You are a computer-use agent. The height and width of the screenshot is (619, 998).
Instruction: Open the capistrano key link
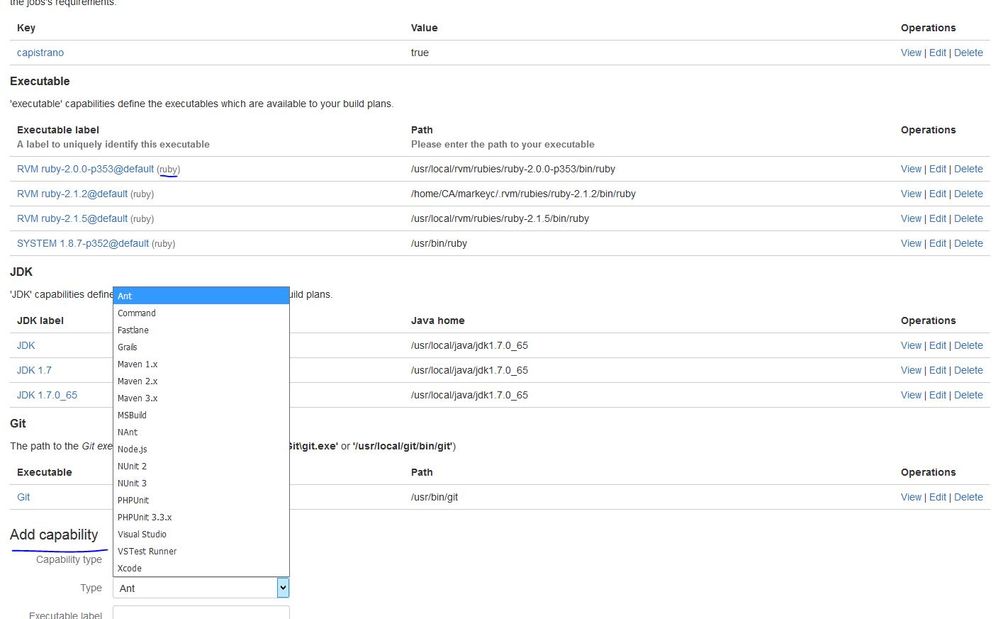[40, 53]
